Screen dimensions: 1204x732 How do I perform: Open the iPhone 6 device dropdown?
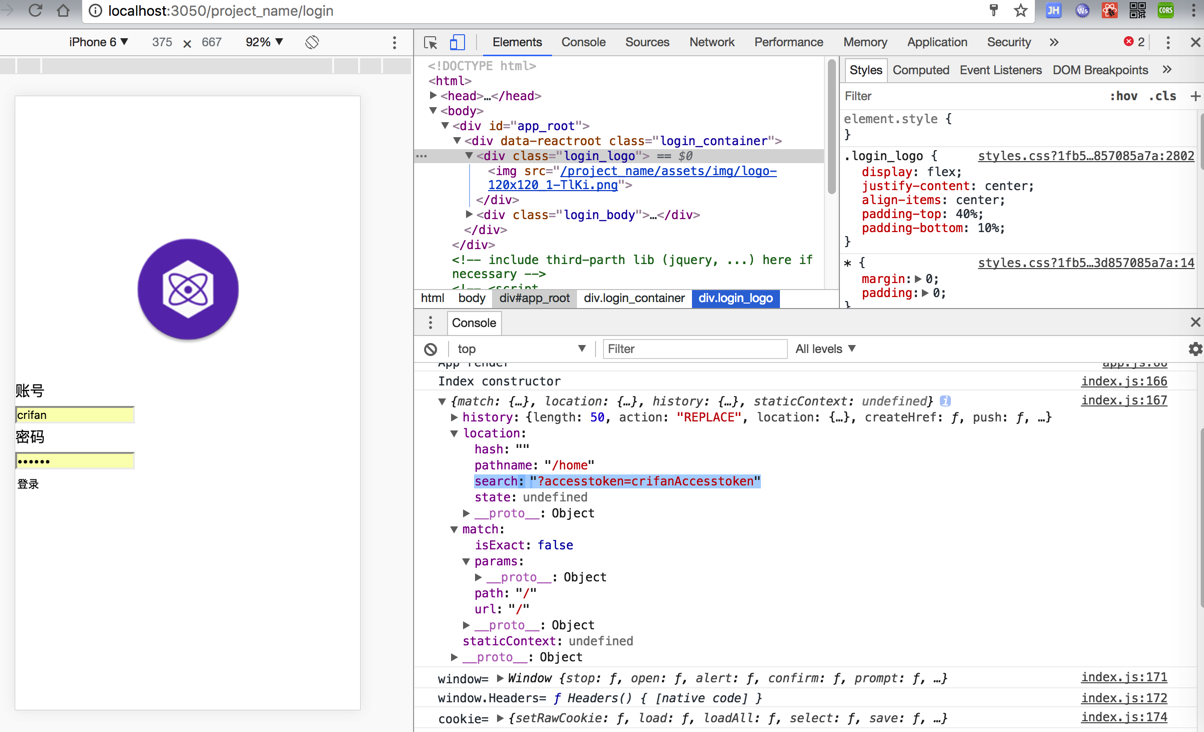pos(98,43)
